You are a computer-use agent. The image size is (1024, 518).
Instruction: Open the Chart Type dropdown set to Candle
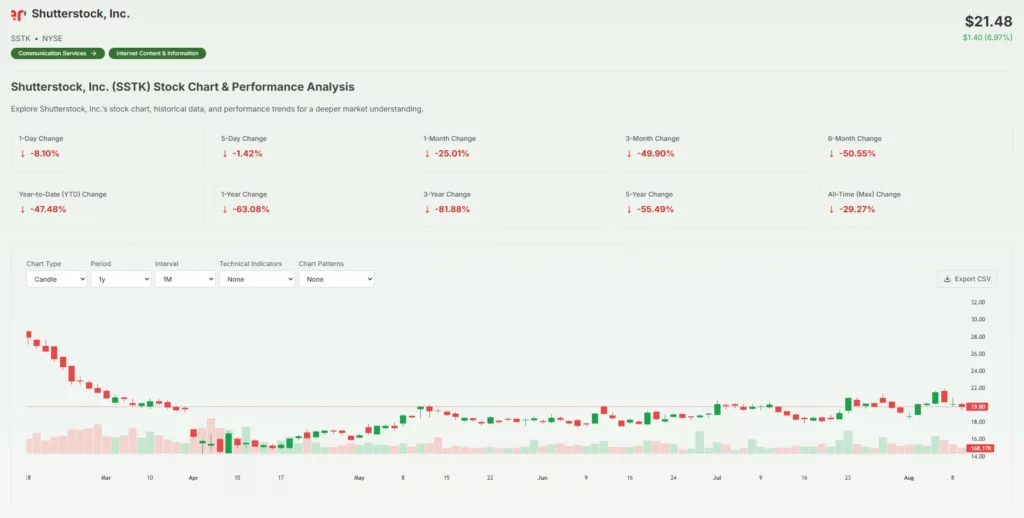(x=56, y=279)
